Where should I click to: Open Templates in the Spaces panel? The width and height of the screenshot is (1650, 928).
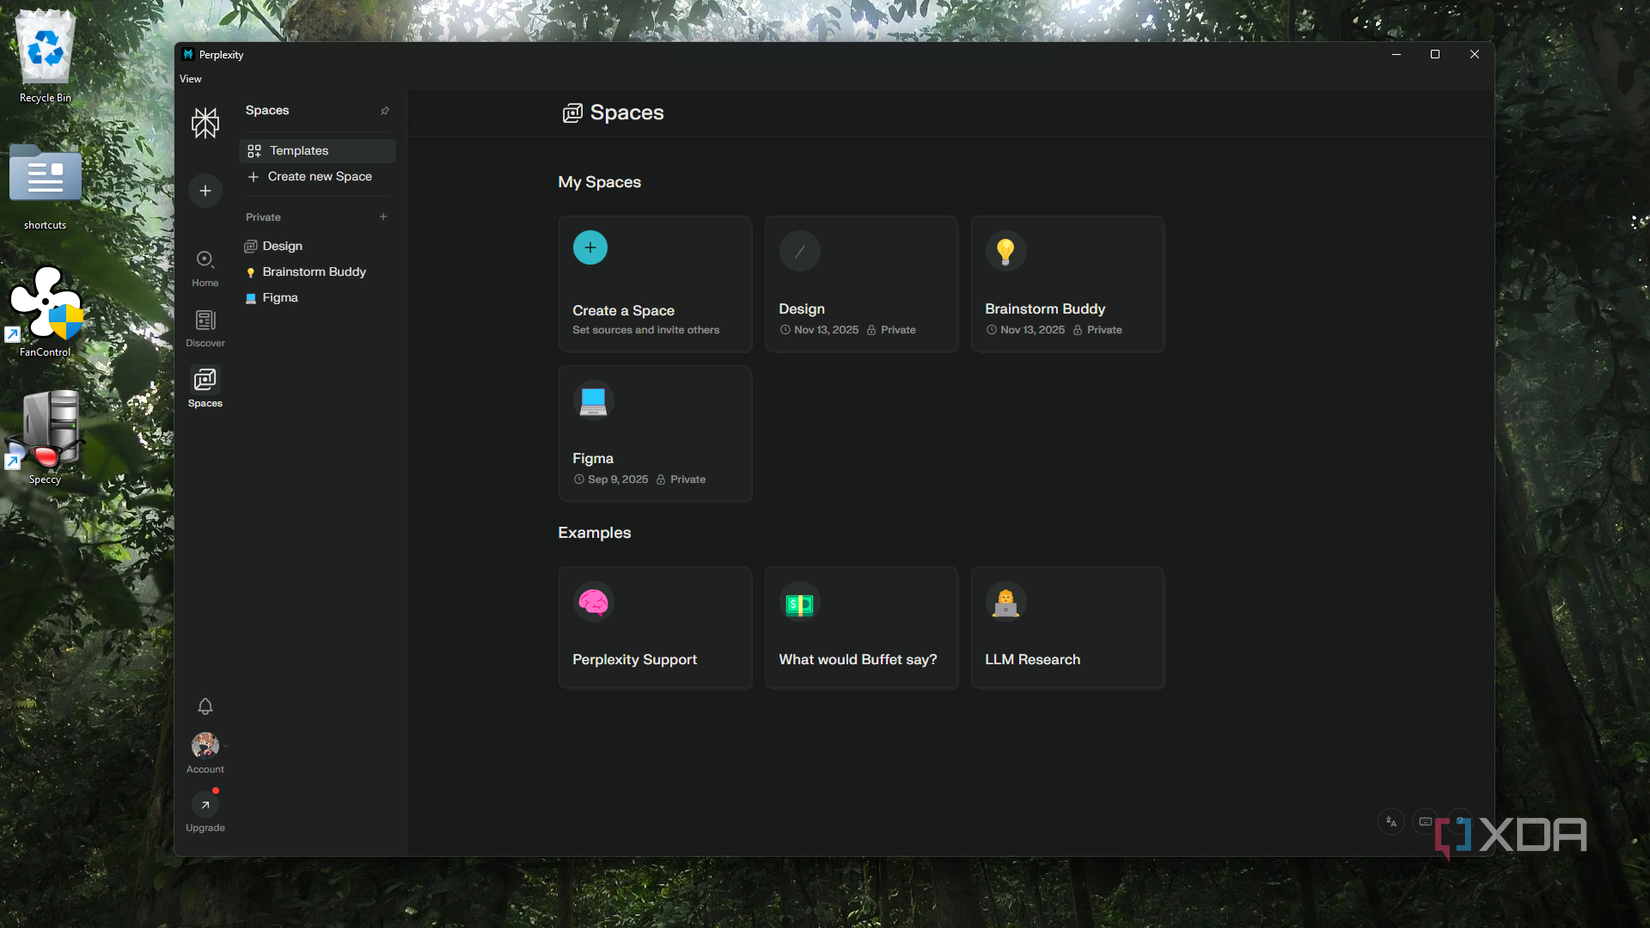pos(317,151)
